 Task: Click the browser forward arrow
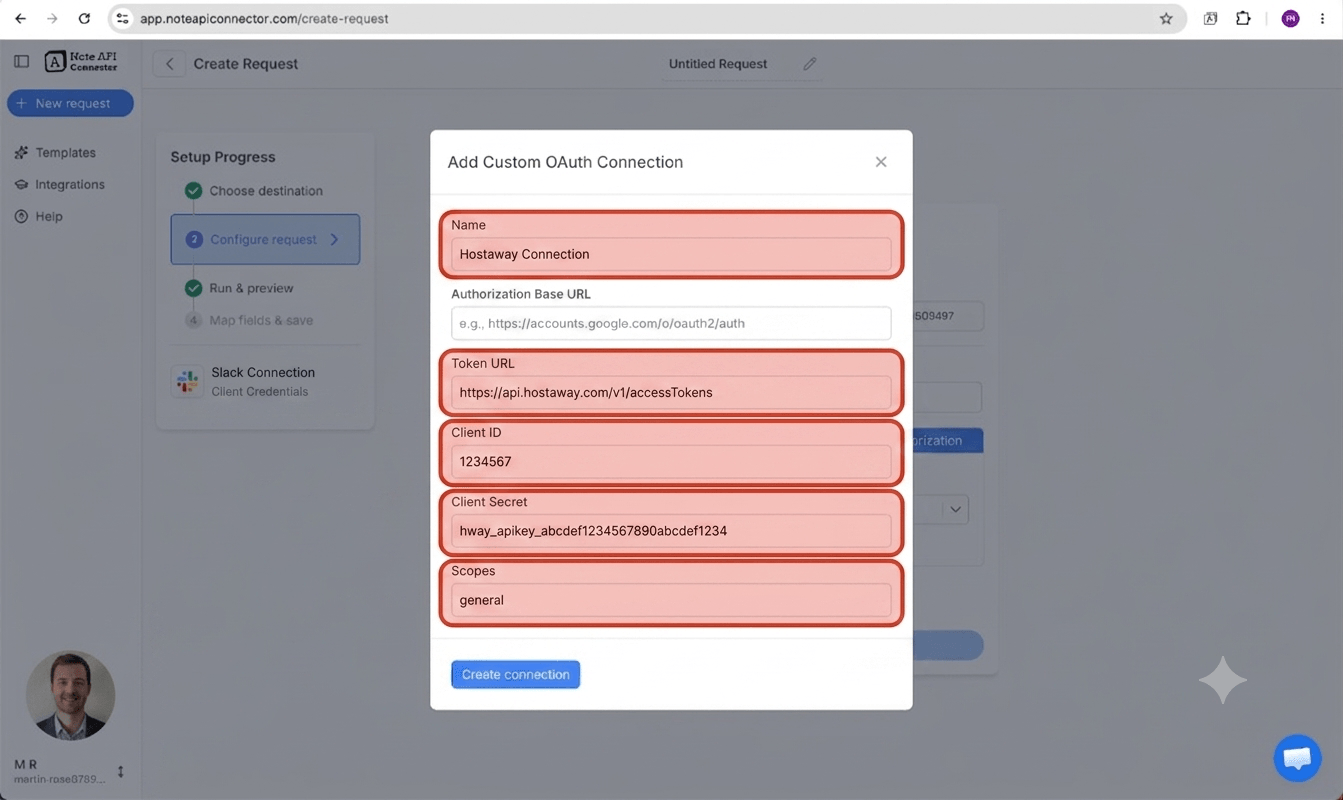[x=52, y=18]
